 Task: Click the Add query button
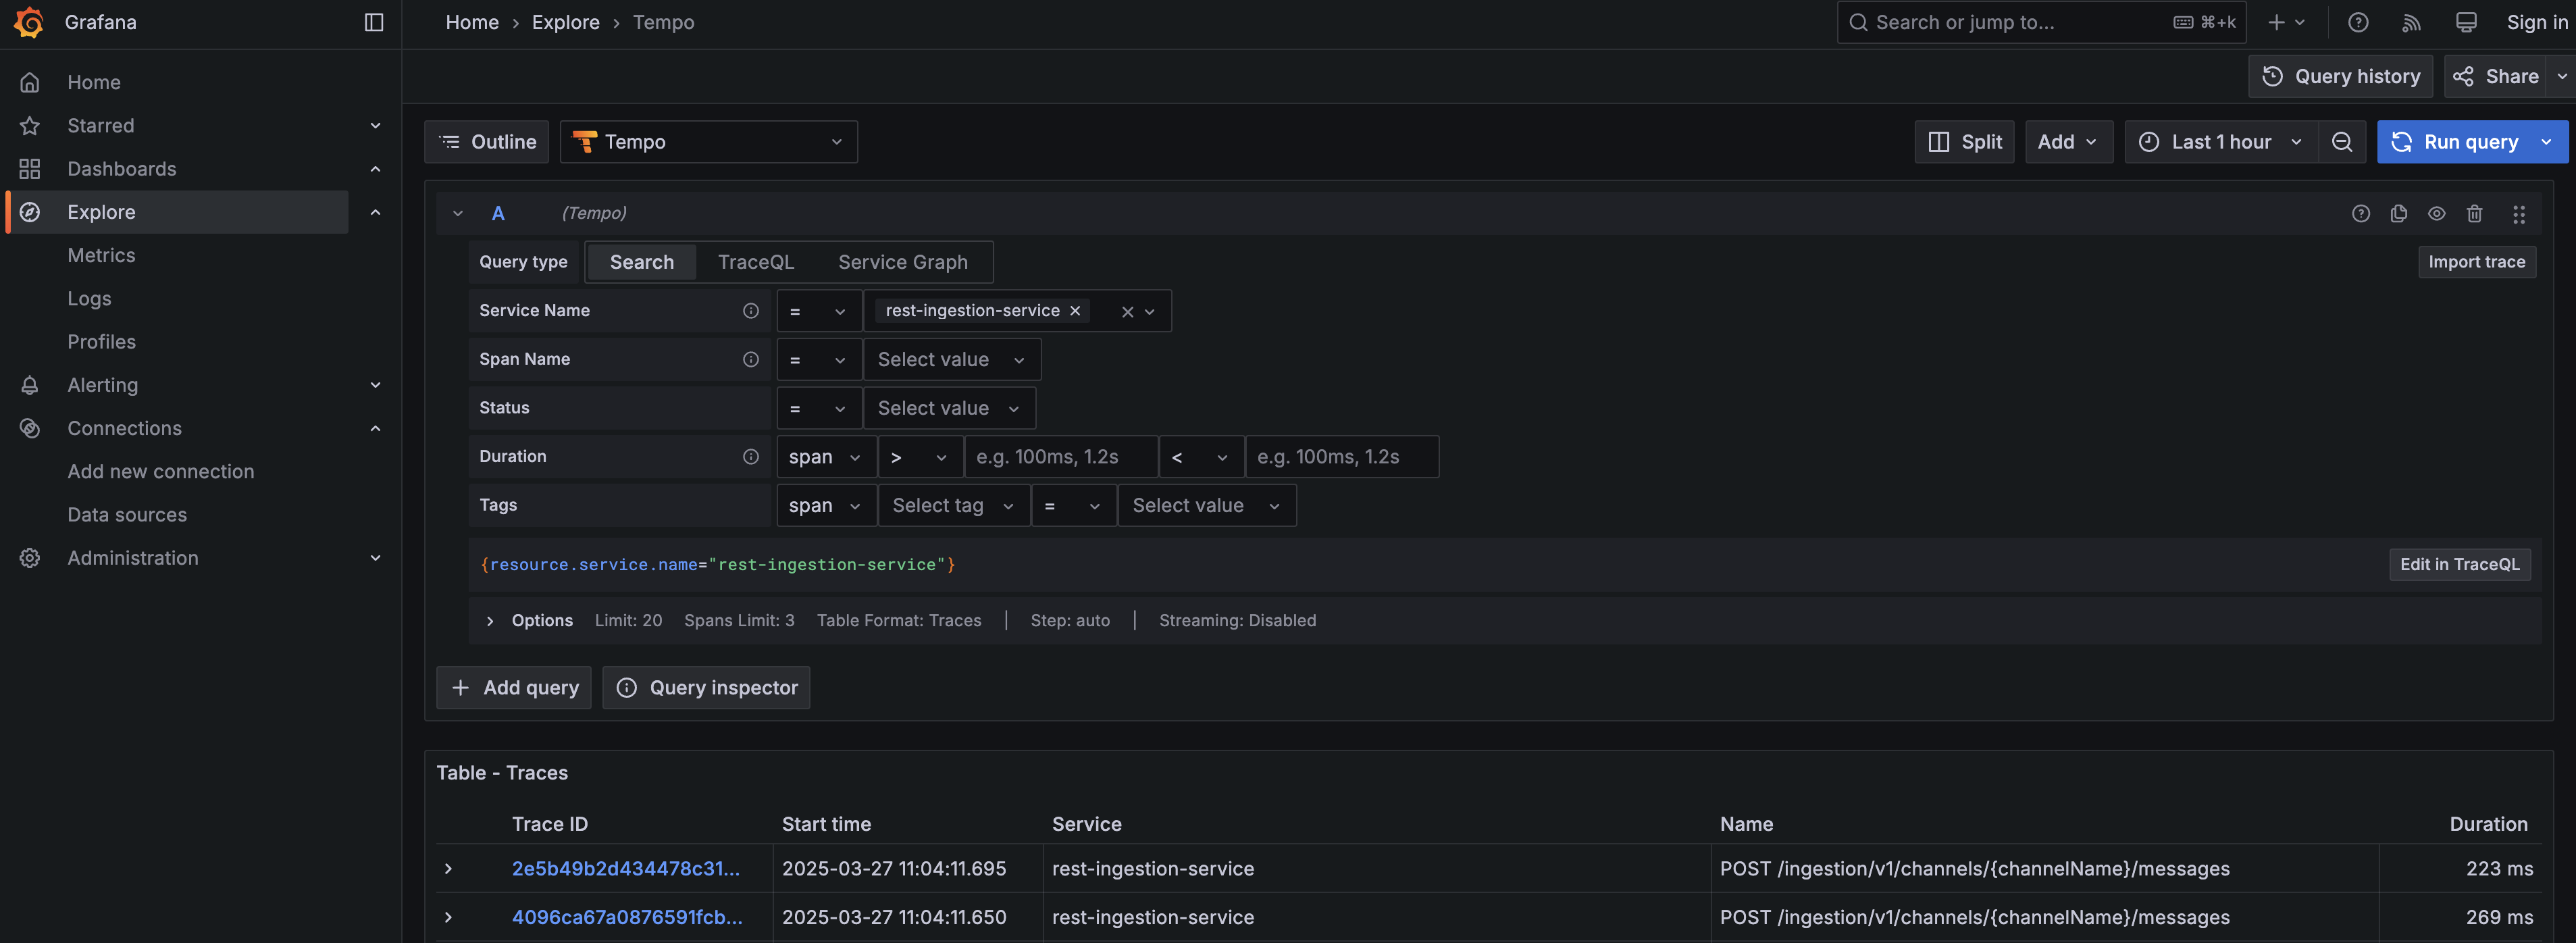coord(514,687)
